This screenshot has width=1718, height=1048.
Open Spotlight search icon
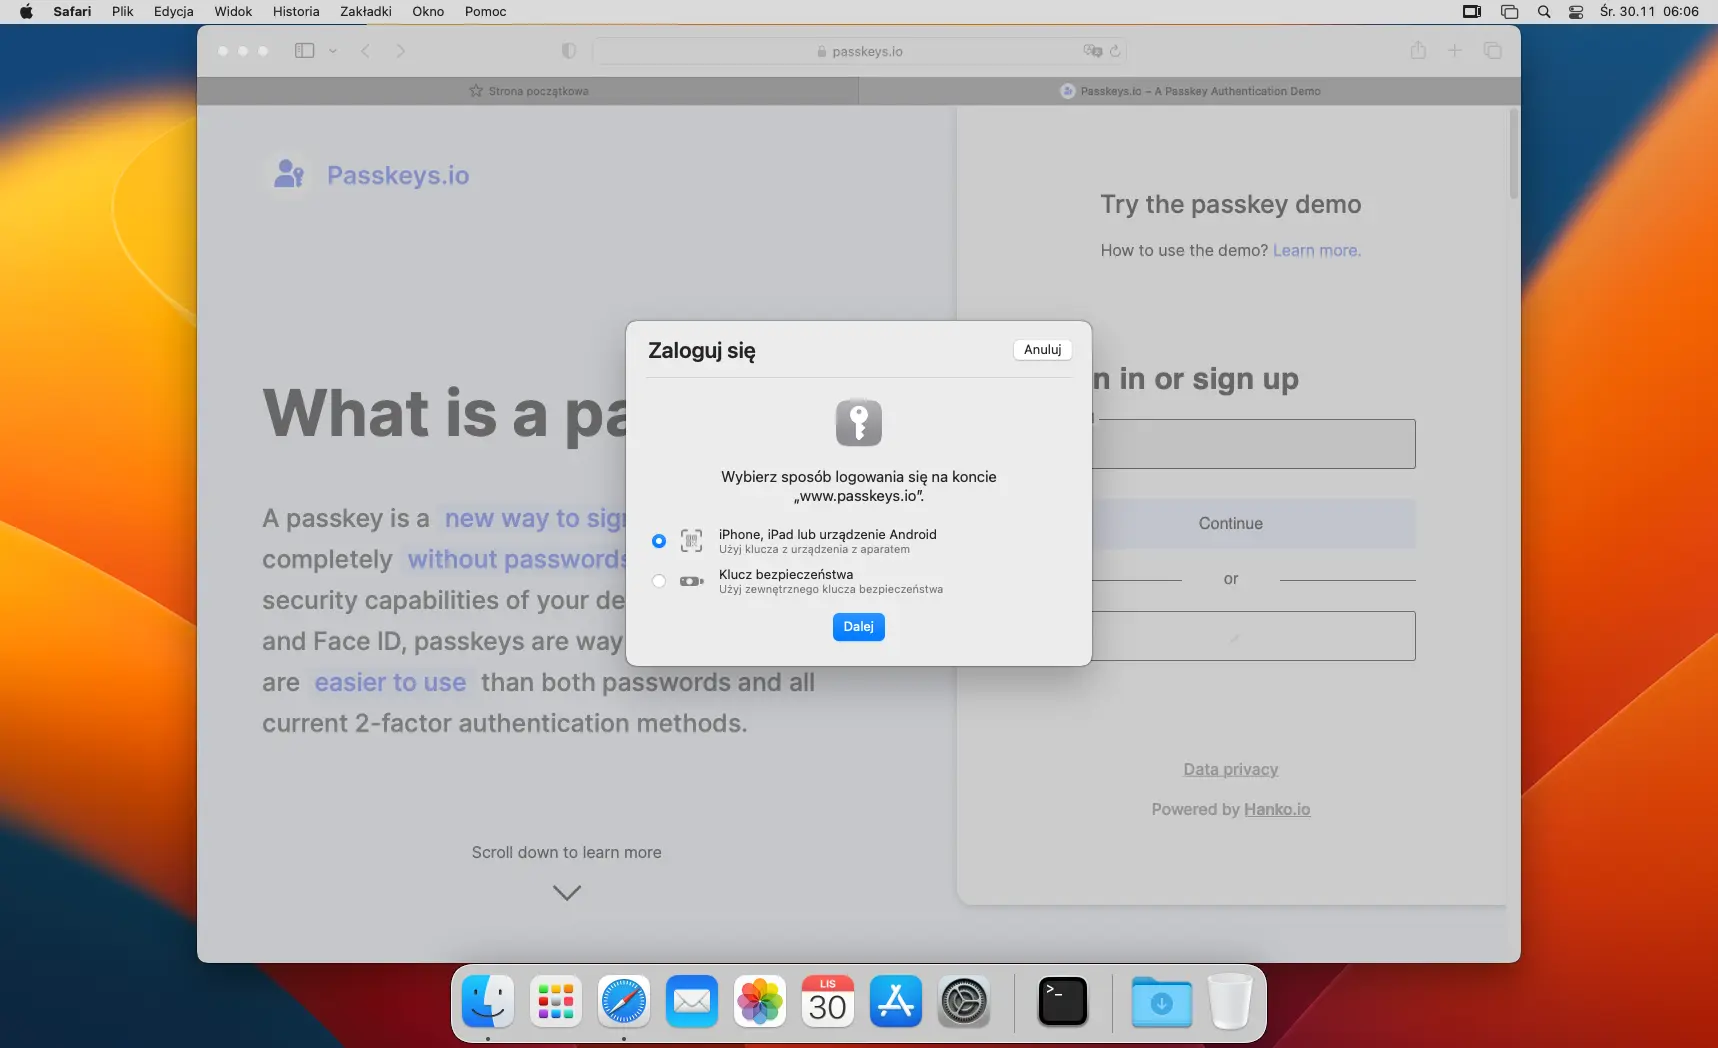[1544, 12]
